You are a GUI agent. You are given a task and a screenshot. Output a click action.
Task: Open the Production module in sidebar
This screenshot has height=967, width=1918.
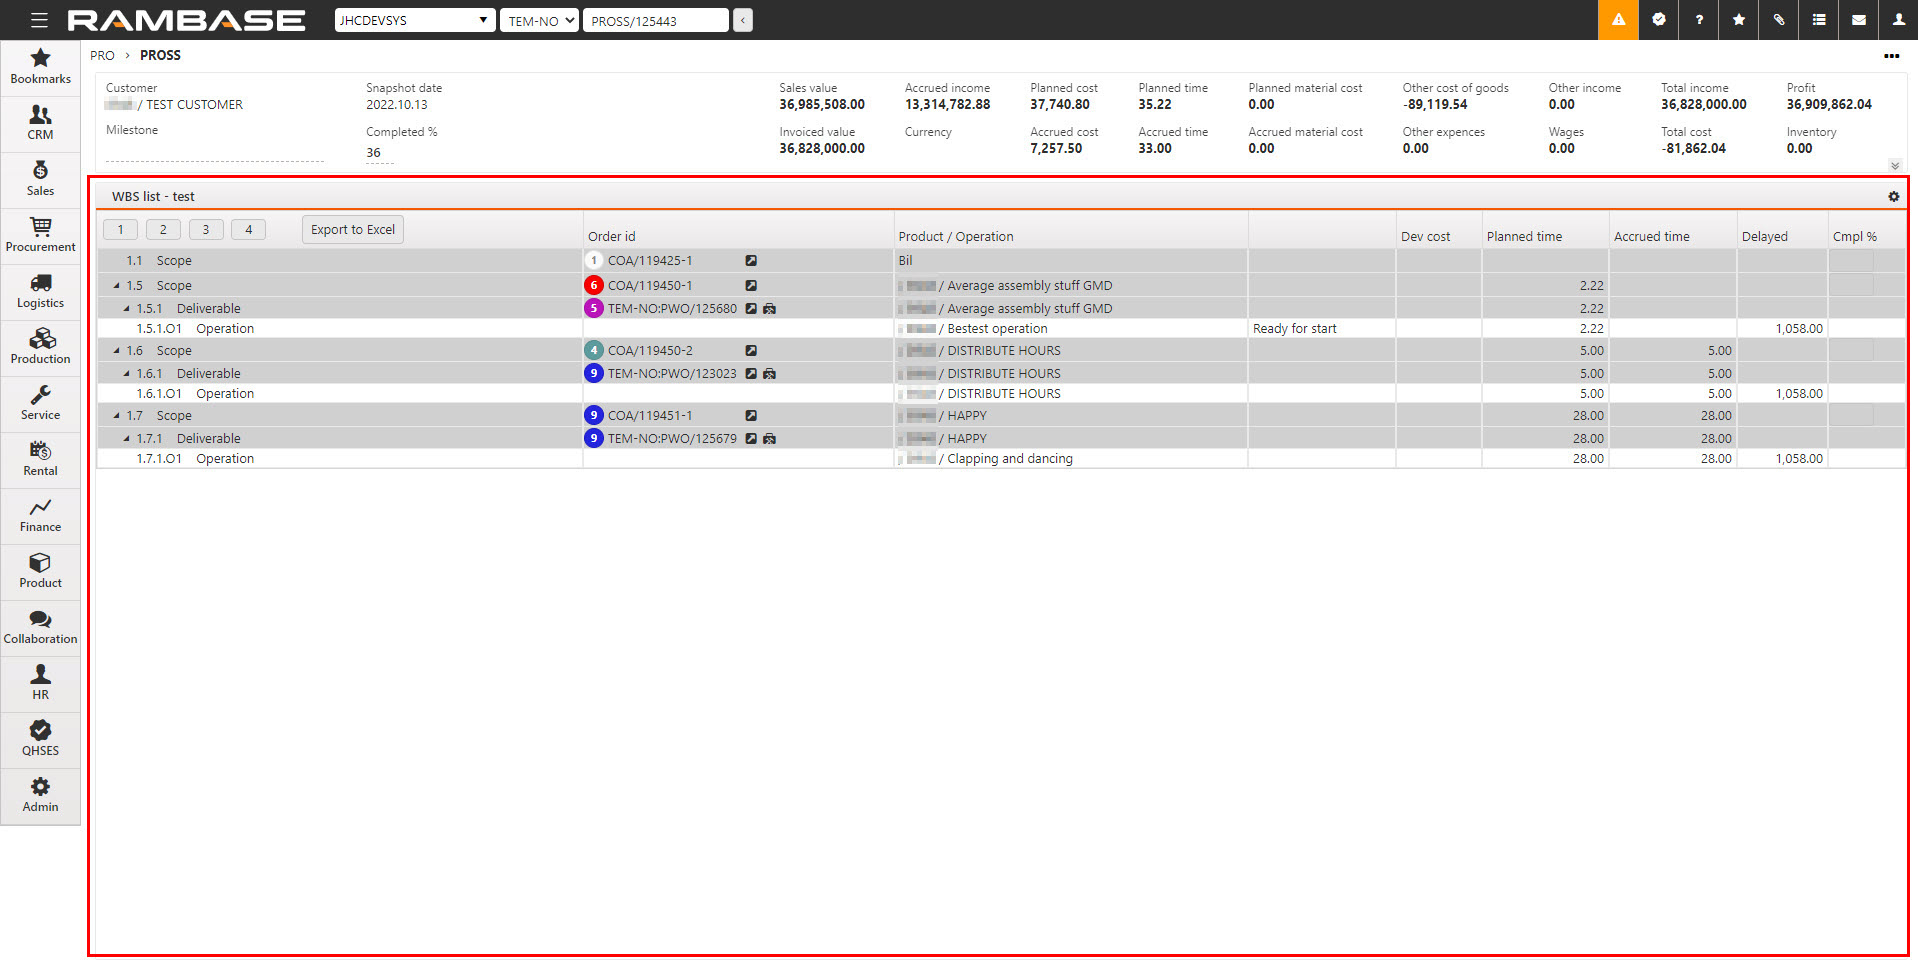40,346
